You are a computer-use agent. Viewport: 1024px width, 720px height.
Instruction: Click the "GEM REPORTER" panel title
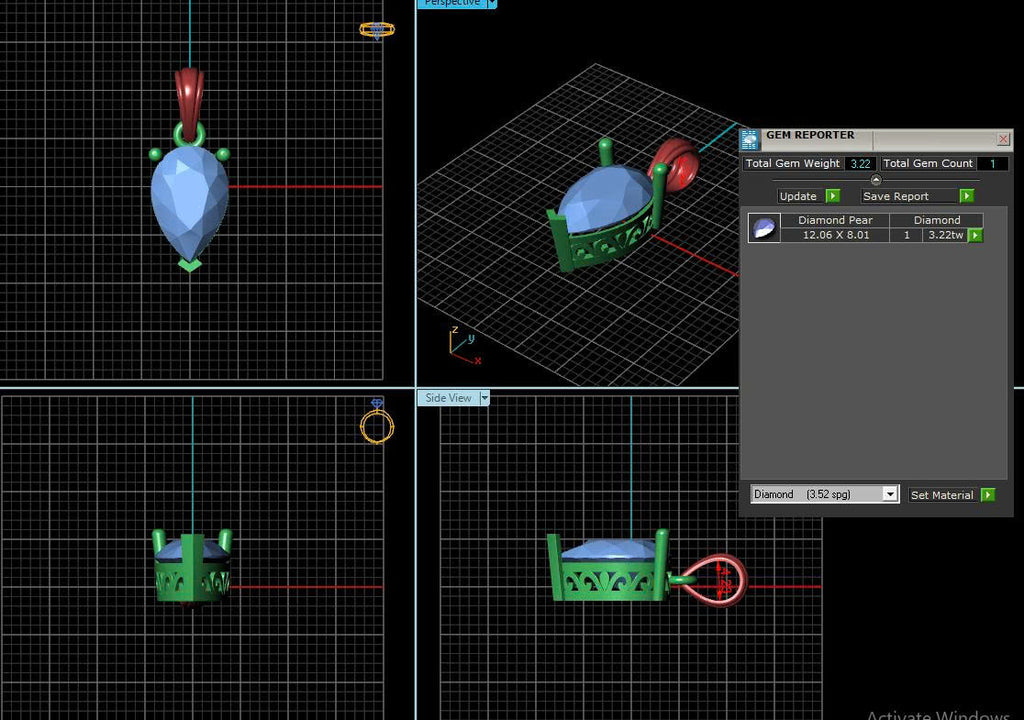pyautogui.click(x=810, y=135)
